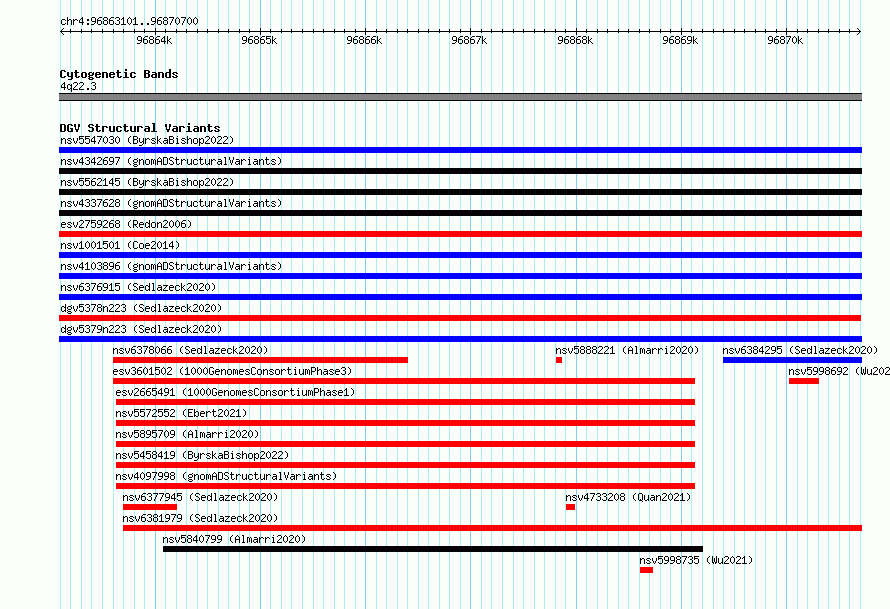Click the small red marker under nsv5888221
Viewport: 890px width, 609px height.
tap(559, 360)
